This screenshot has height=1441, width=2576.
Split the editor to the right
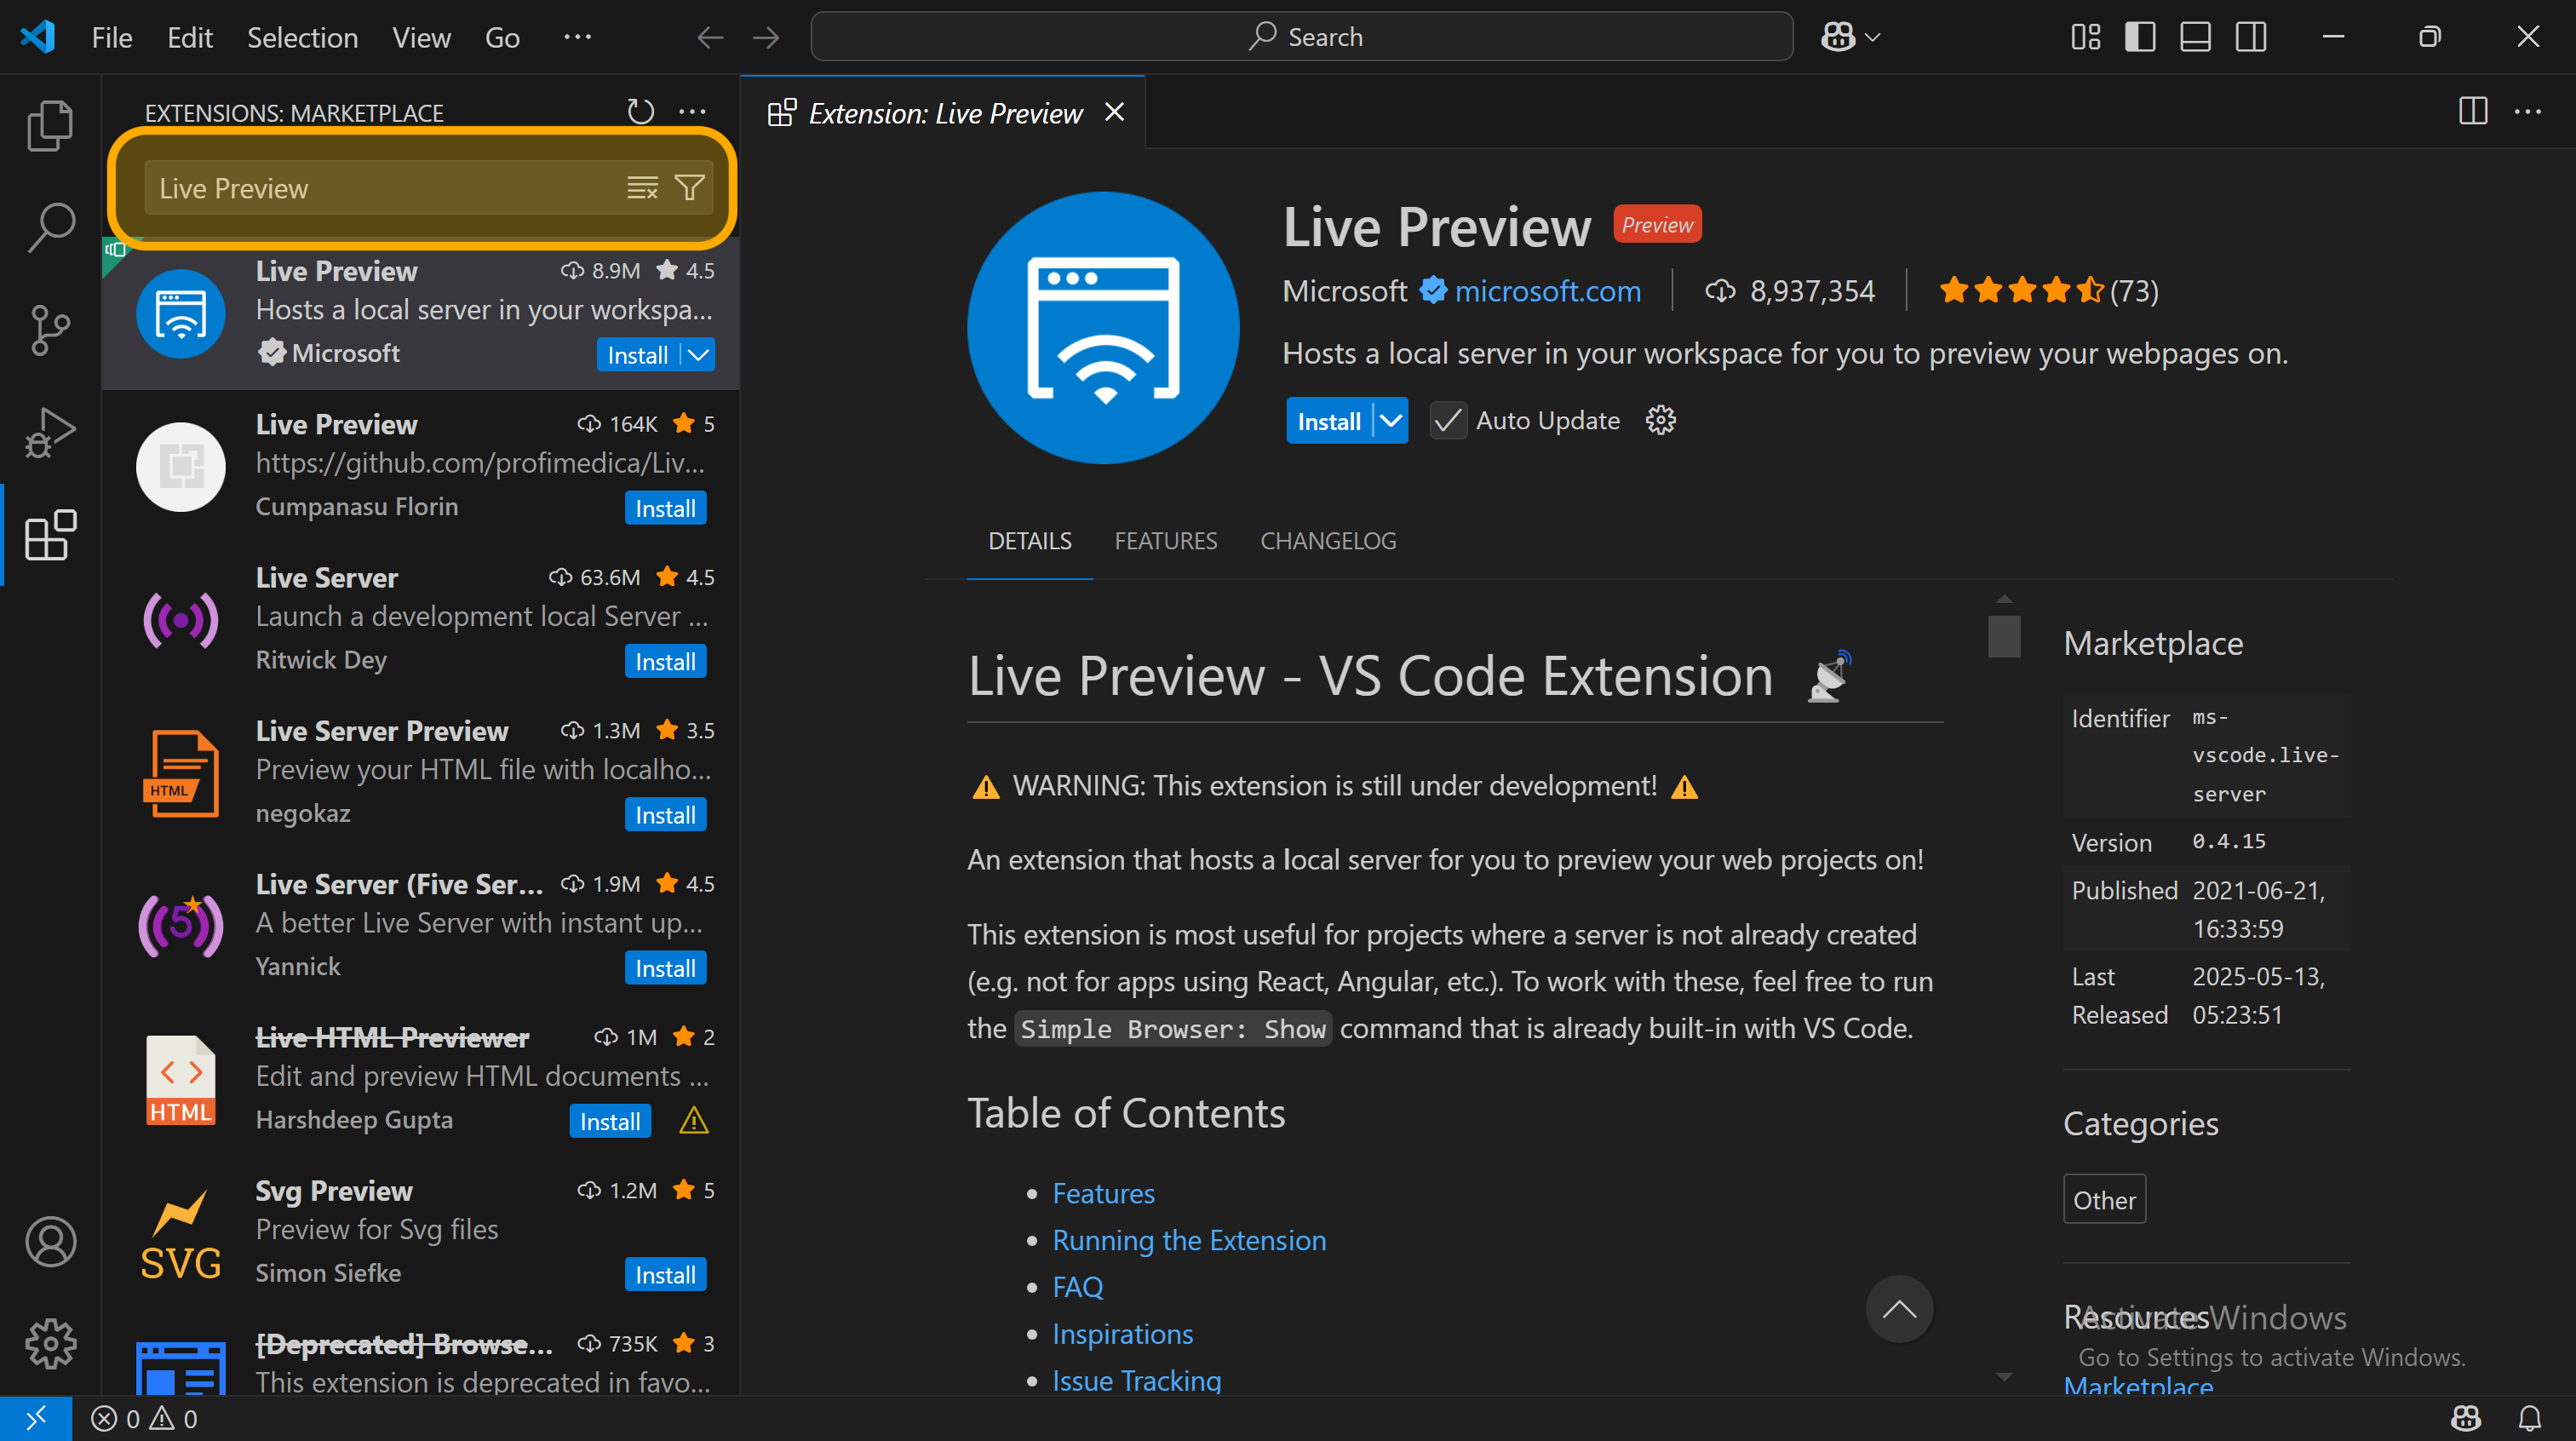[x=2472, y=111]
